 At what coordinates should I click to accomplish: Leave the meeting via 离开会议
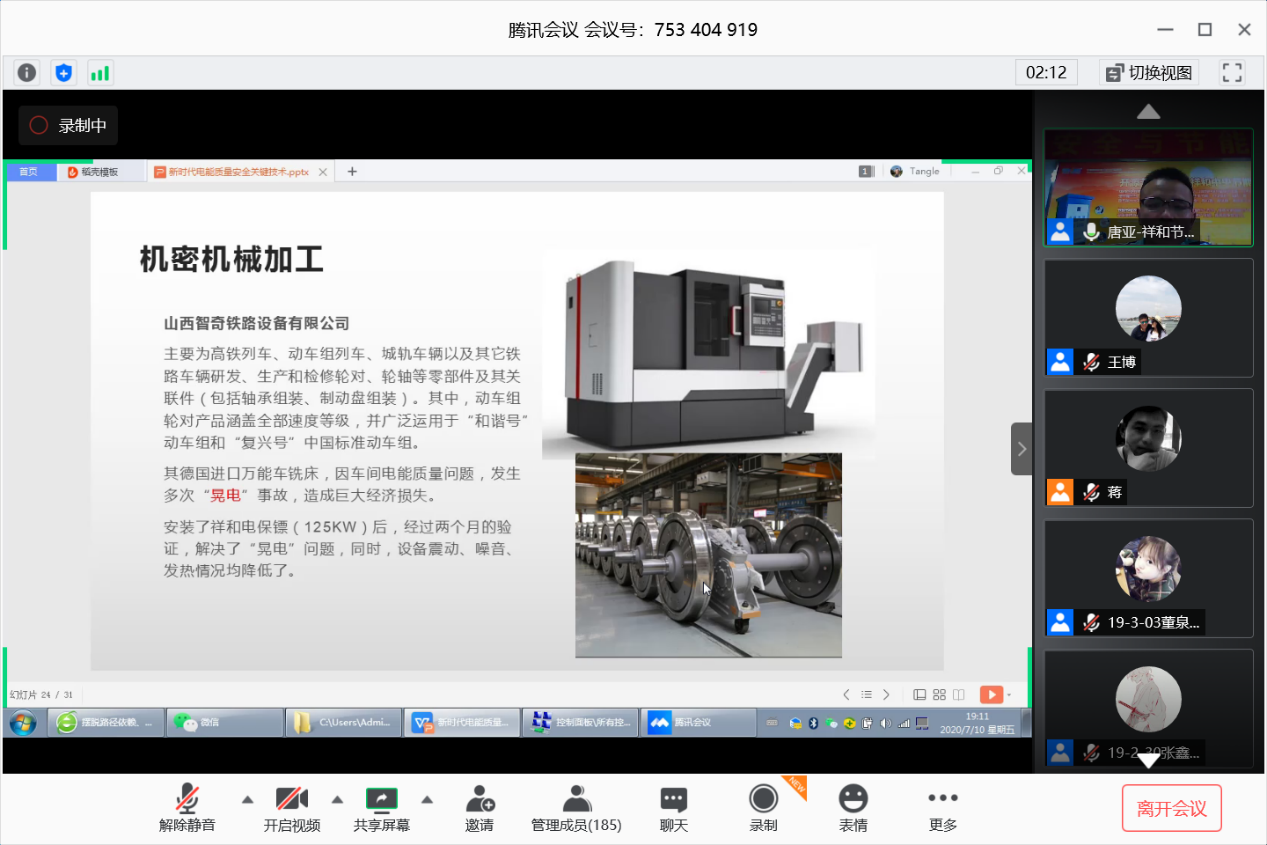pyautogui.click(x=1172, y=809)
